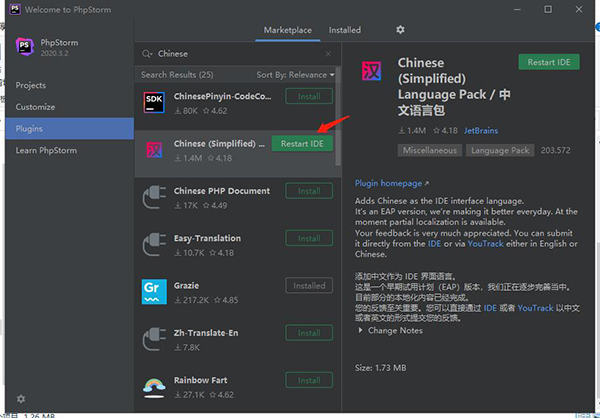Viewport: 600px width, 418px height.
Task: Select the Rainbow Fart entry name
Action: (201, 380)
